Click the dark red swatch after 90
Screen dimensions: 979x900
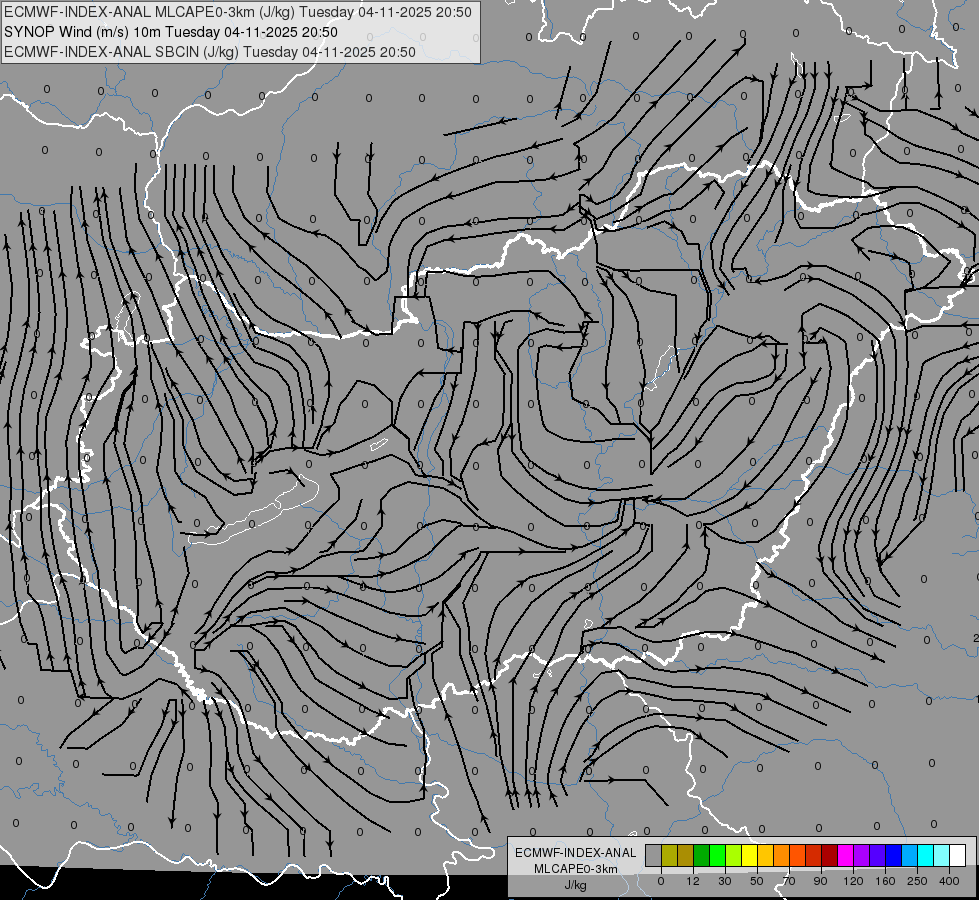point(829,856)
